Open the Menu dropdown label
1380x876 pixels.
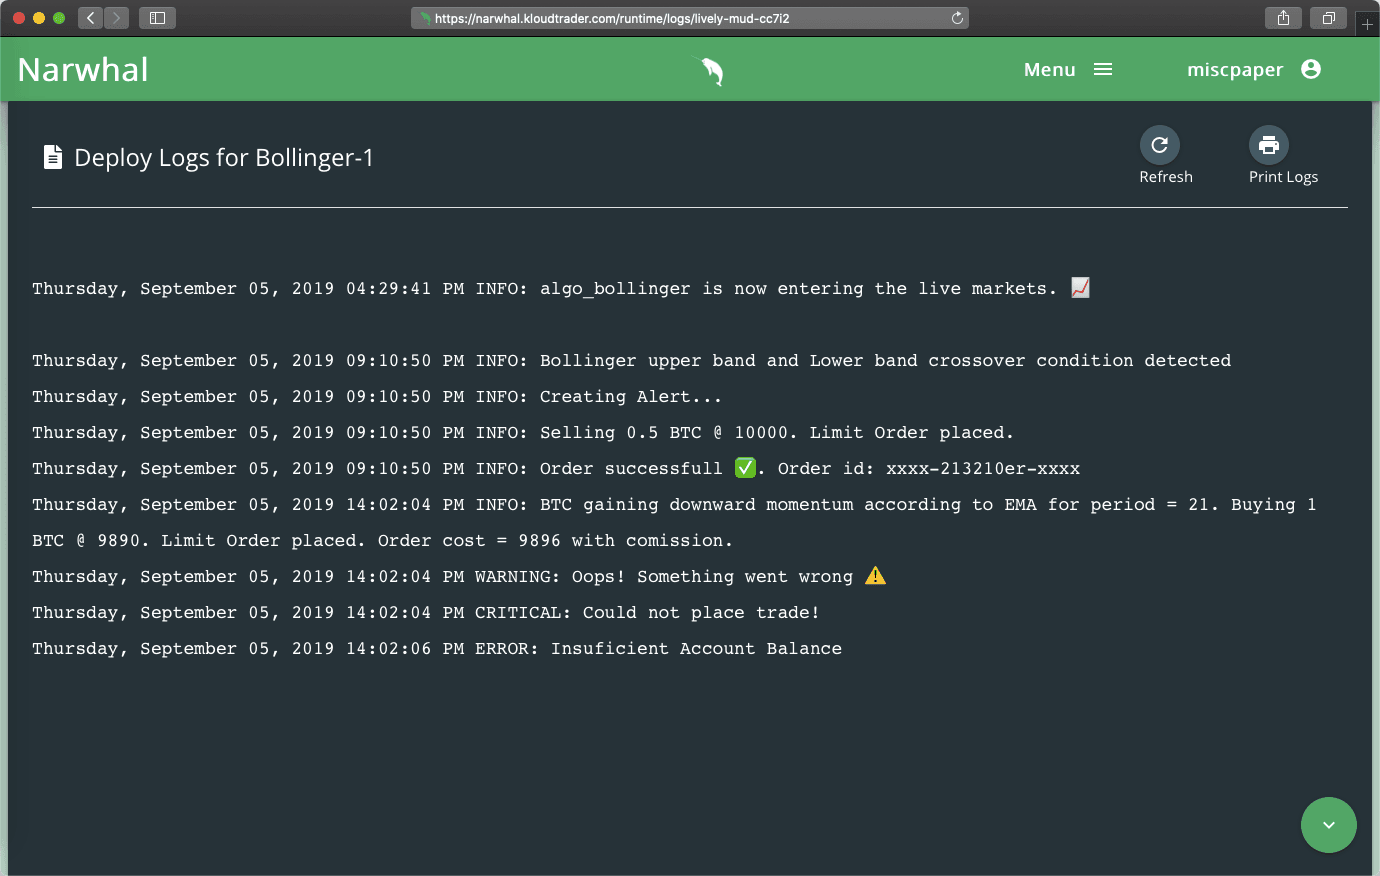coord(1050,69)
